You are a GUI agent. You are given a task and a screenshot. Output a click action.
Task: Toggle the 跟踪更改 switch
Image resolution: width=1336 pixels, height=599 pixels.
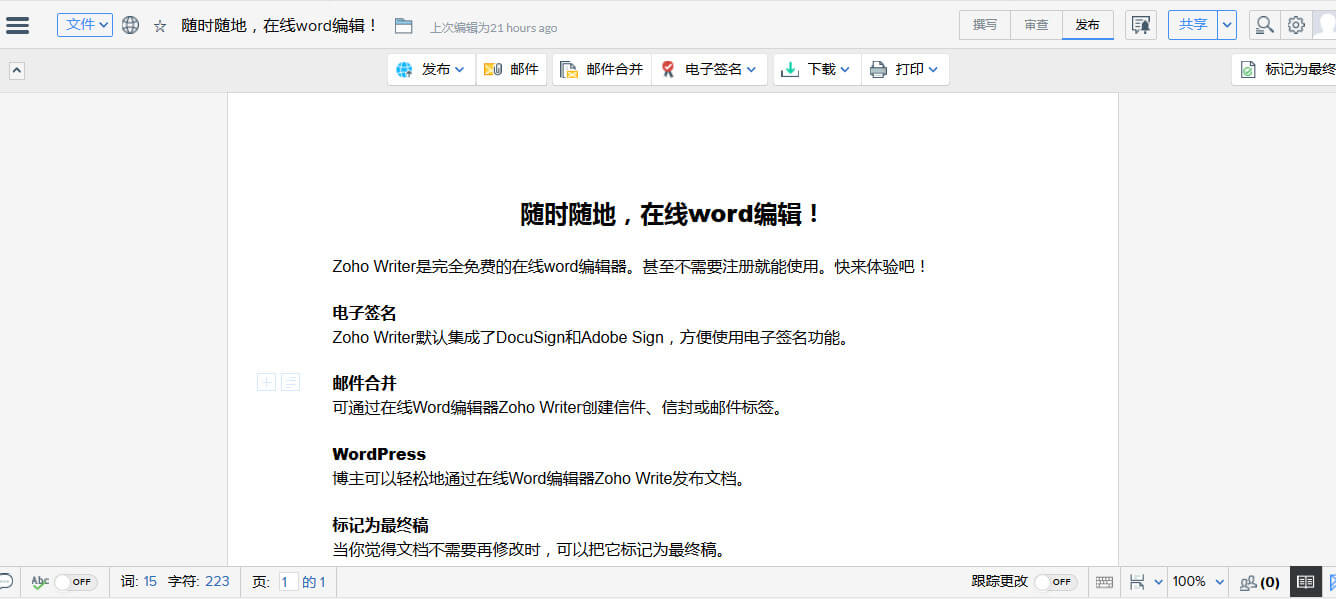pyautogui.click(x=1055, y=582)
